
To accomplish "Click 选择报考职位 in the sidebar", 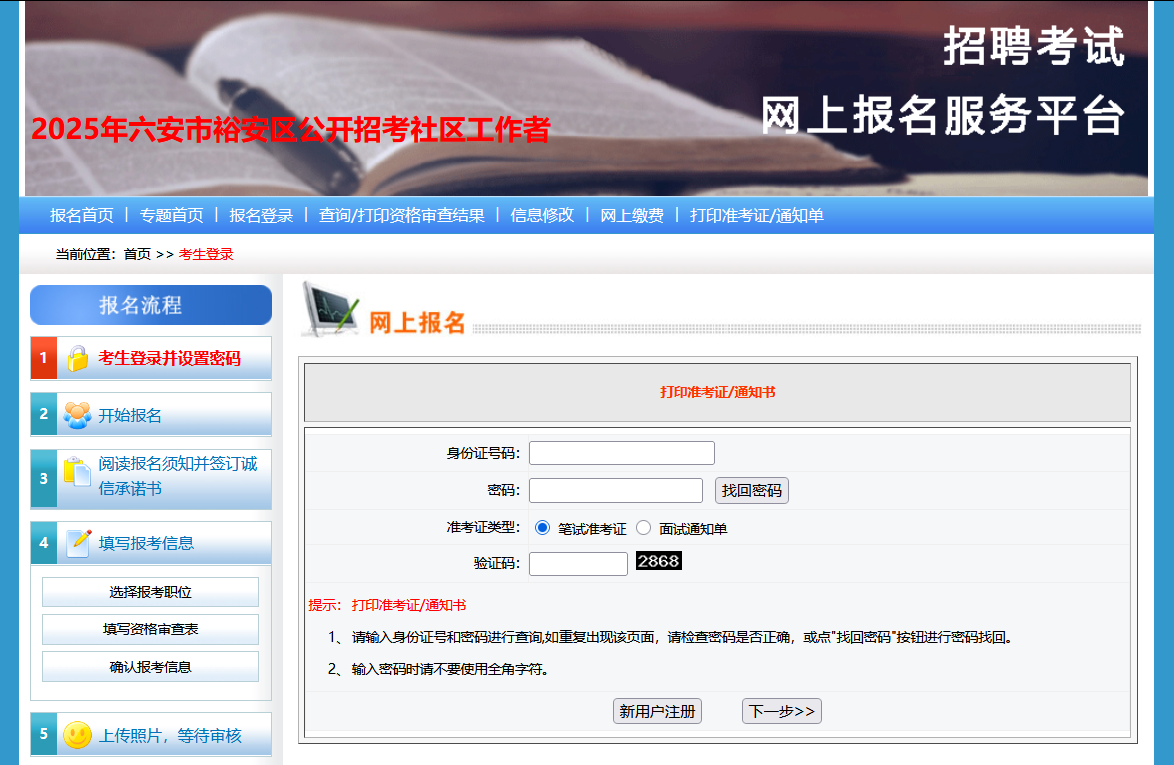I will 150,592.
